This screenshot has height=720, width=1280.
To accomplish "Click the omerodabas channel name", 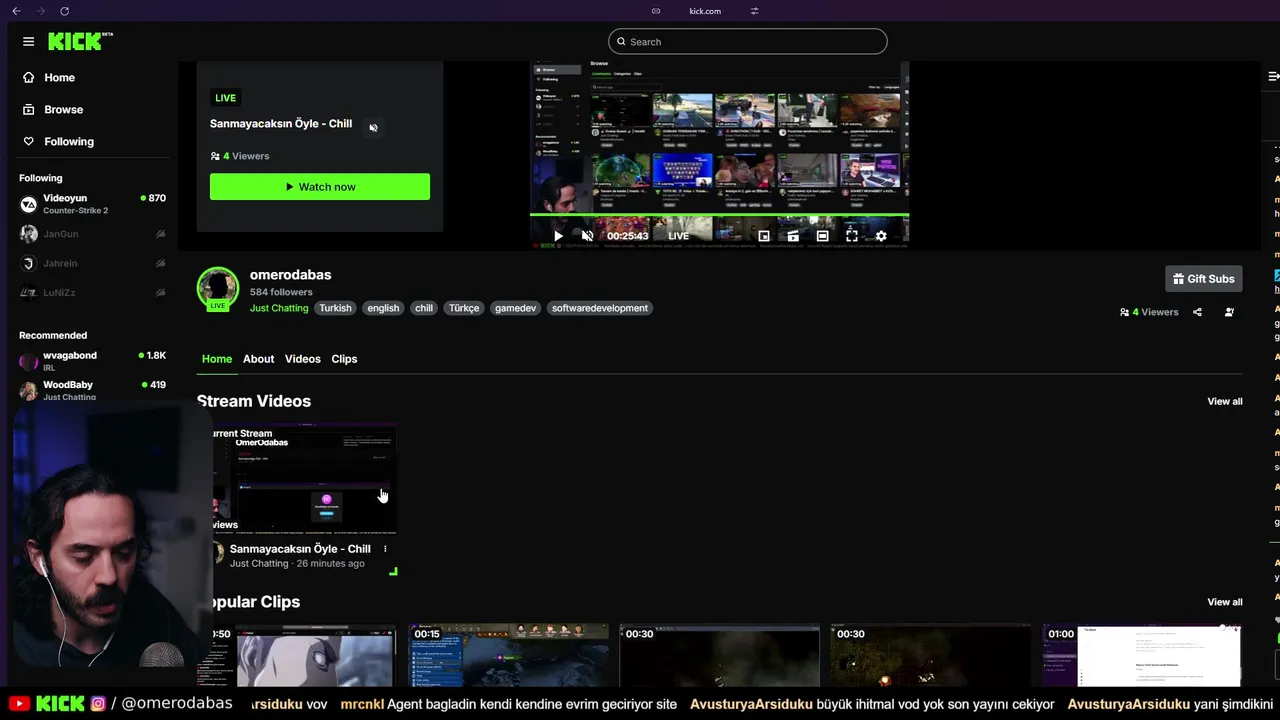I will [x=290, y=275].
